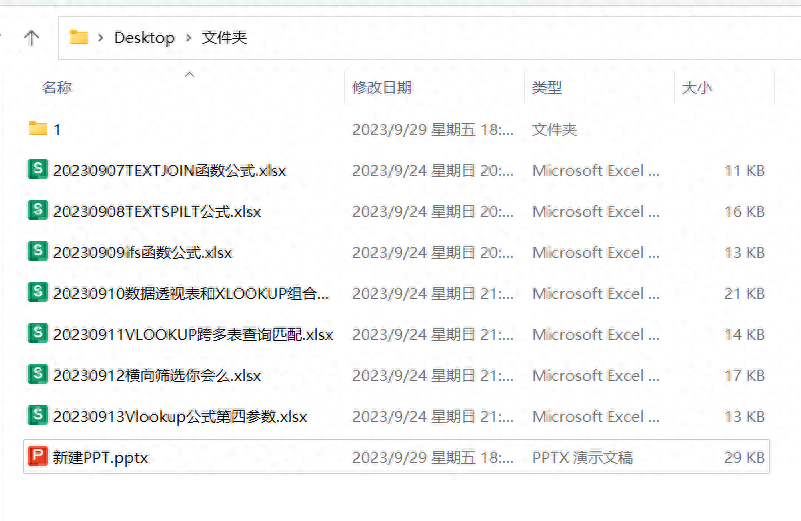Screen dimensions: 801x521
Task: Select the folder icon named 1
Action: pos(38,128)
